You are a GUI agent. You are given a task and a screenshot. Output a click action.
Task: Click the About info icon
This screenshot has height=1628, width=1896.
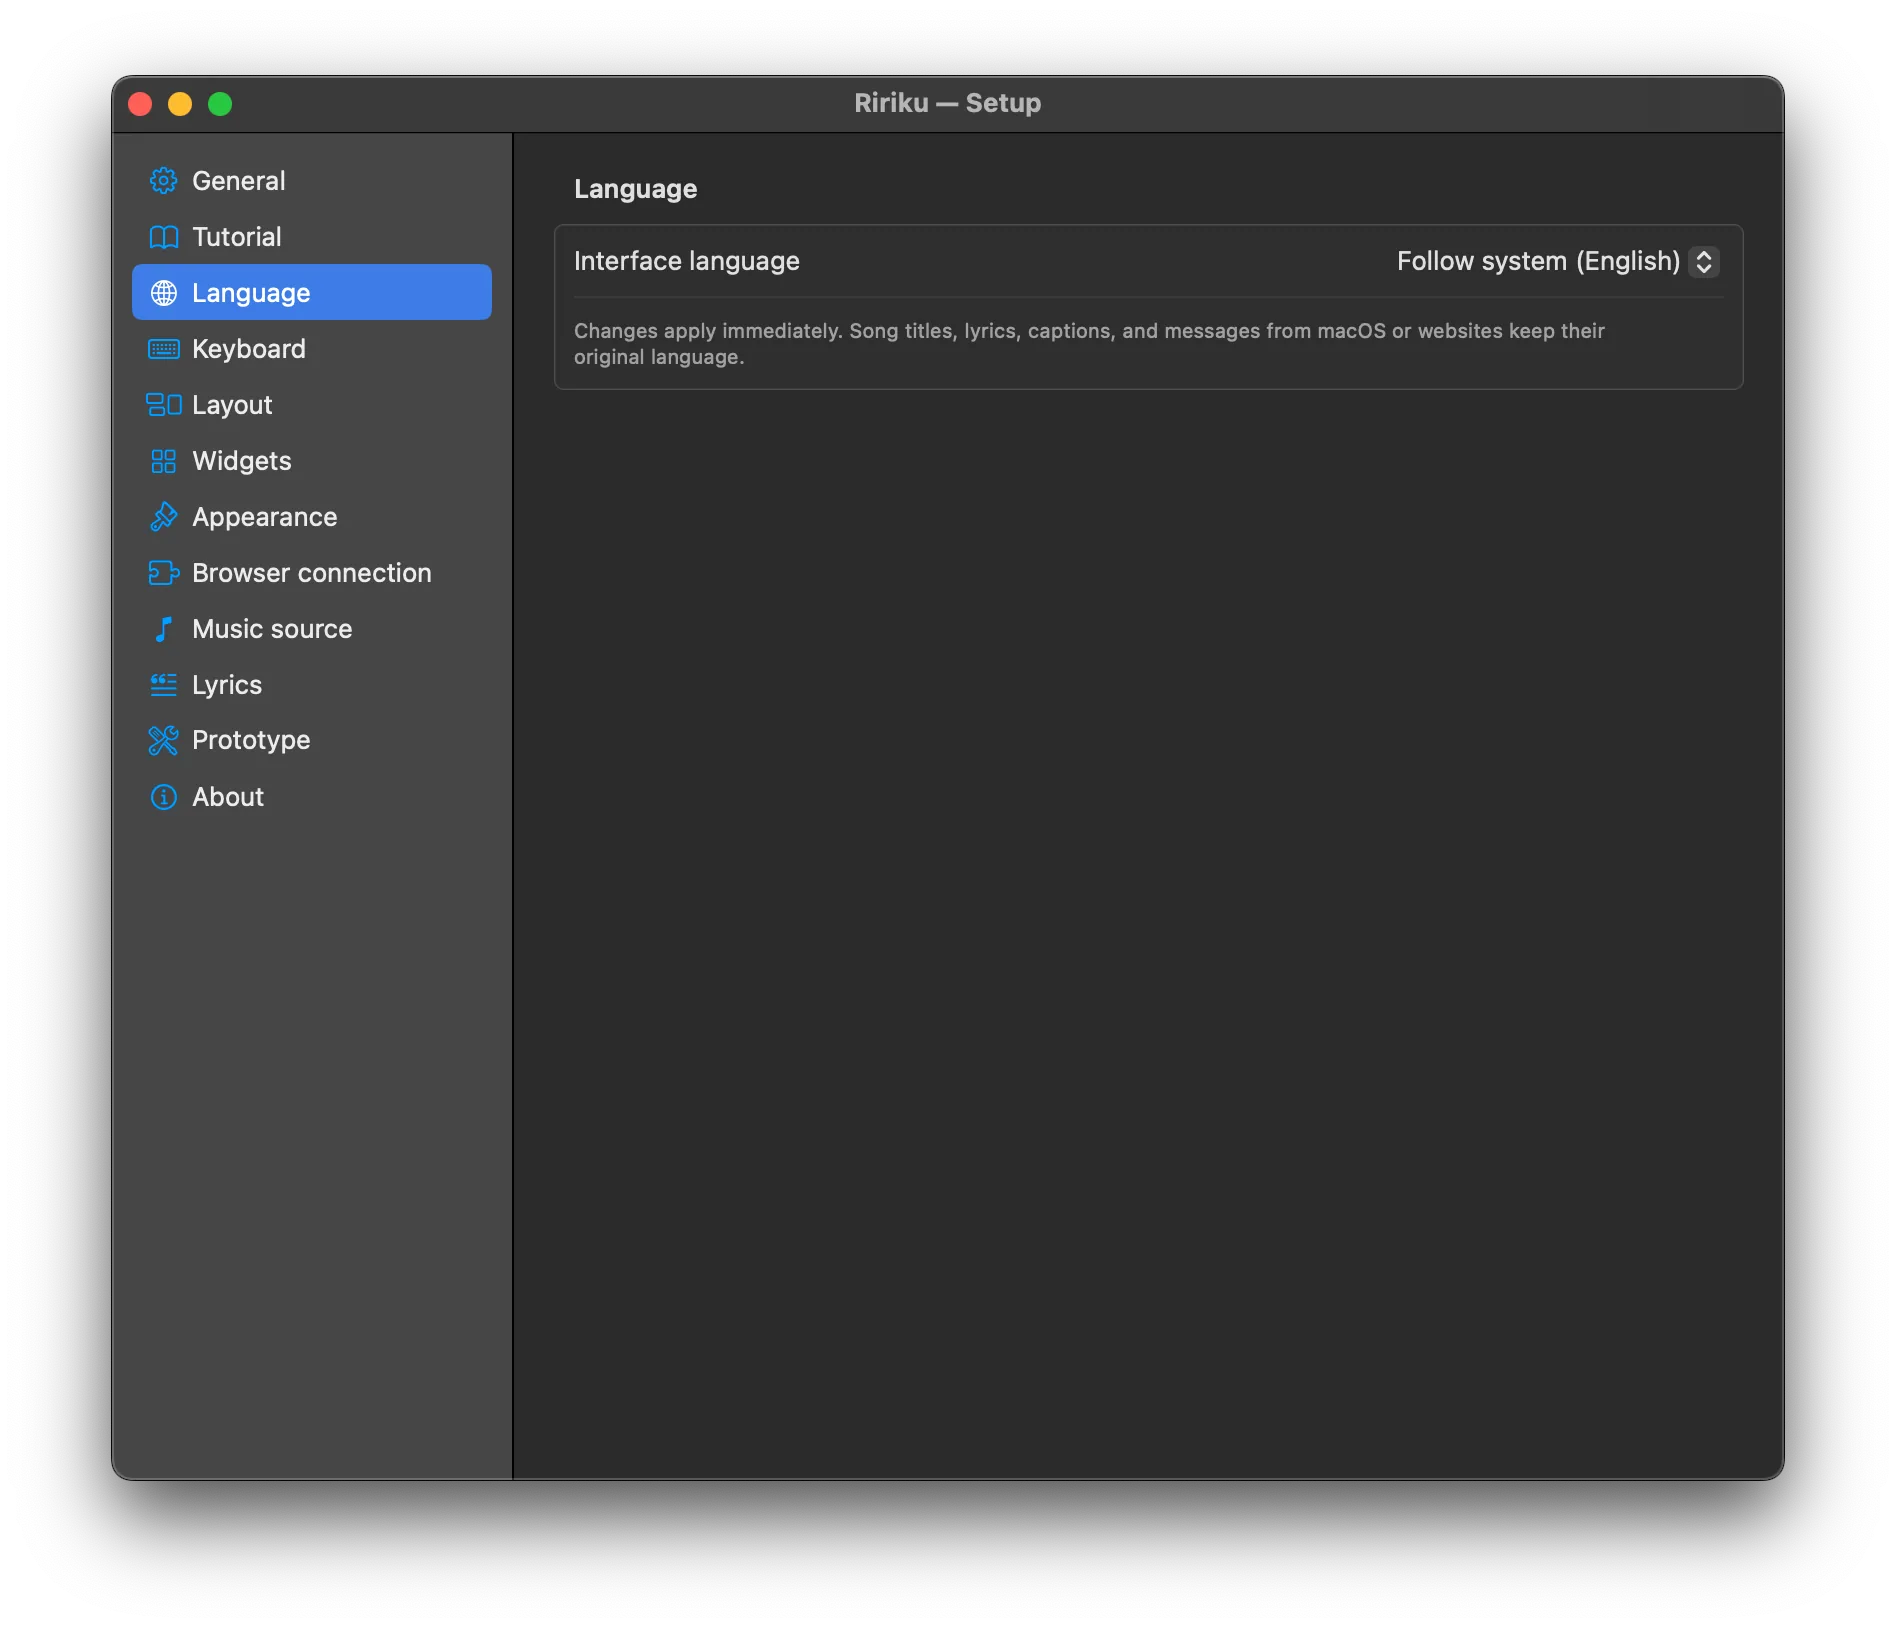163,797
